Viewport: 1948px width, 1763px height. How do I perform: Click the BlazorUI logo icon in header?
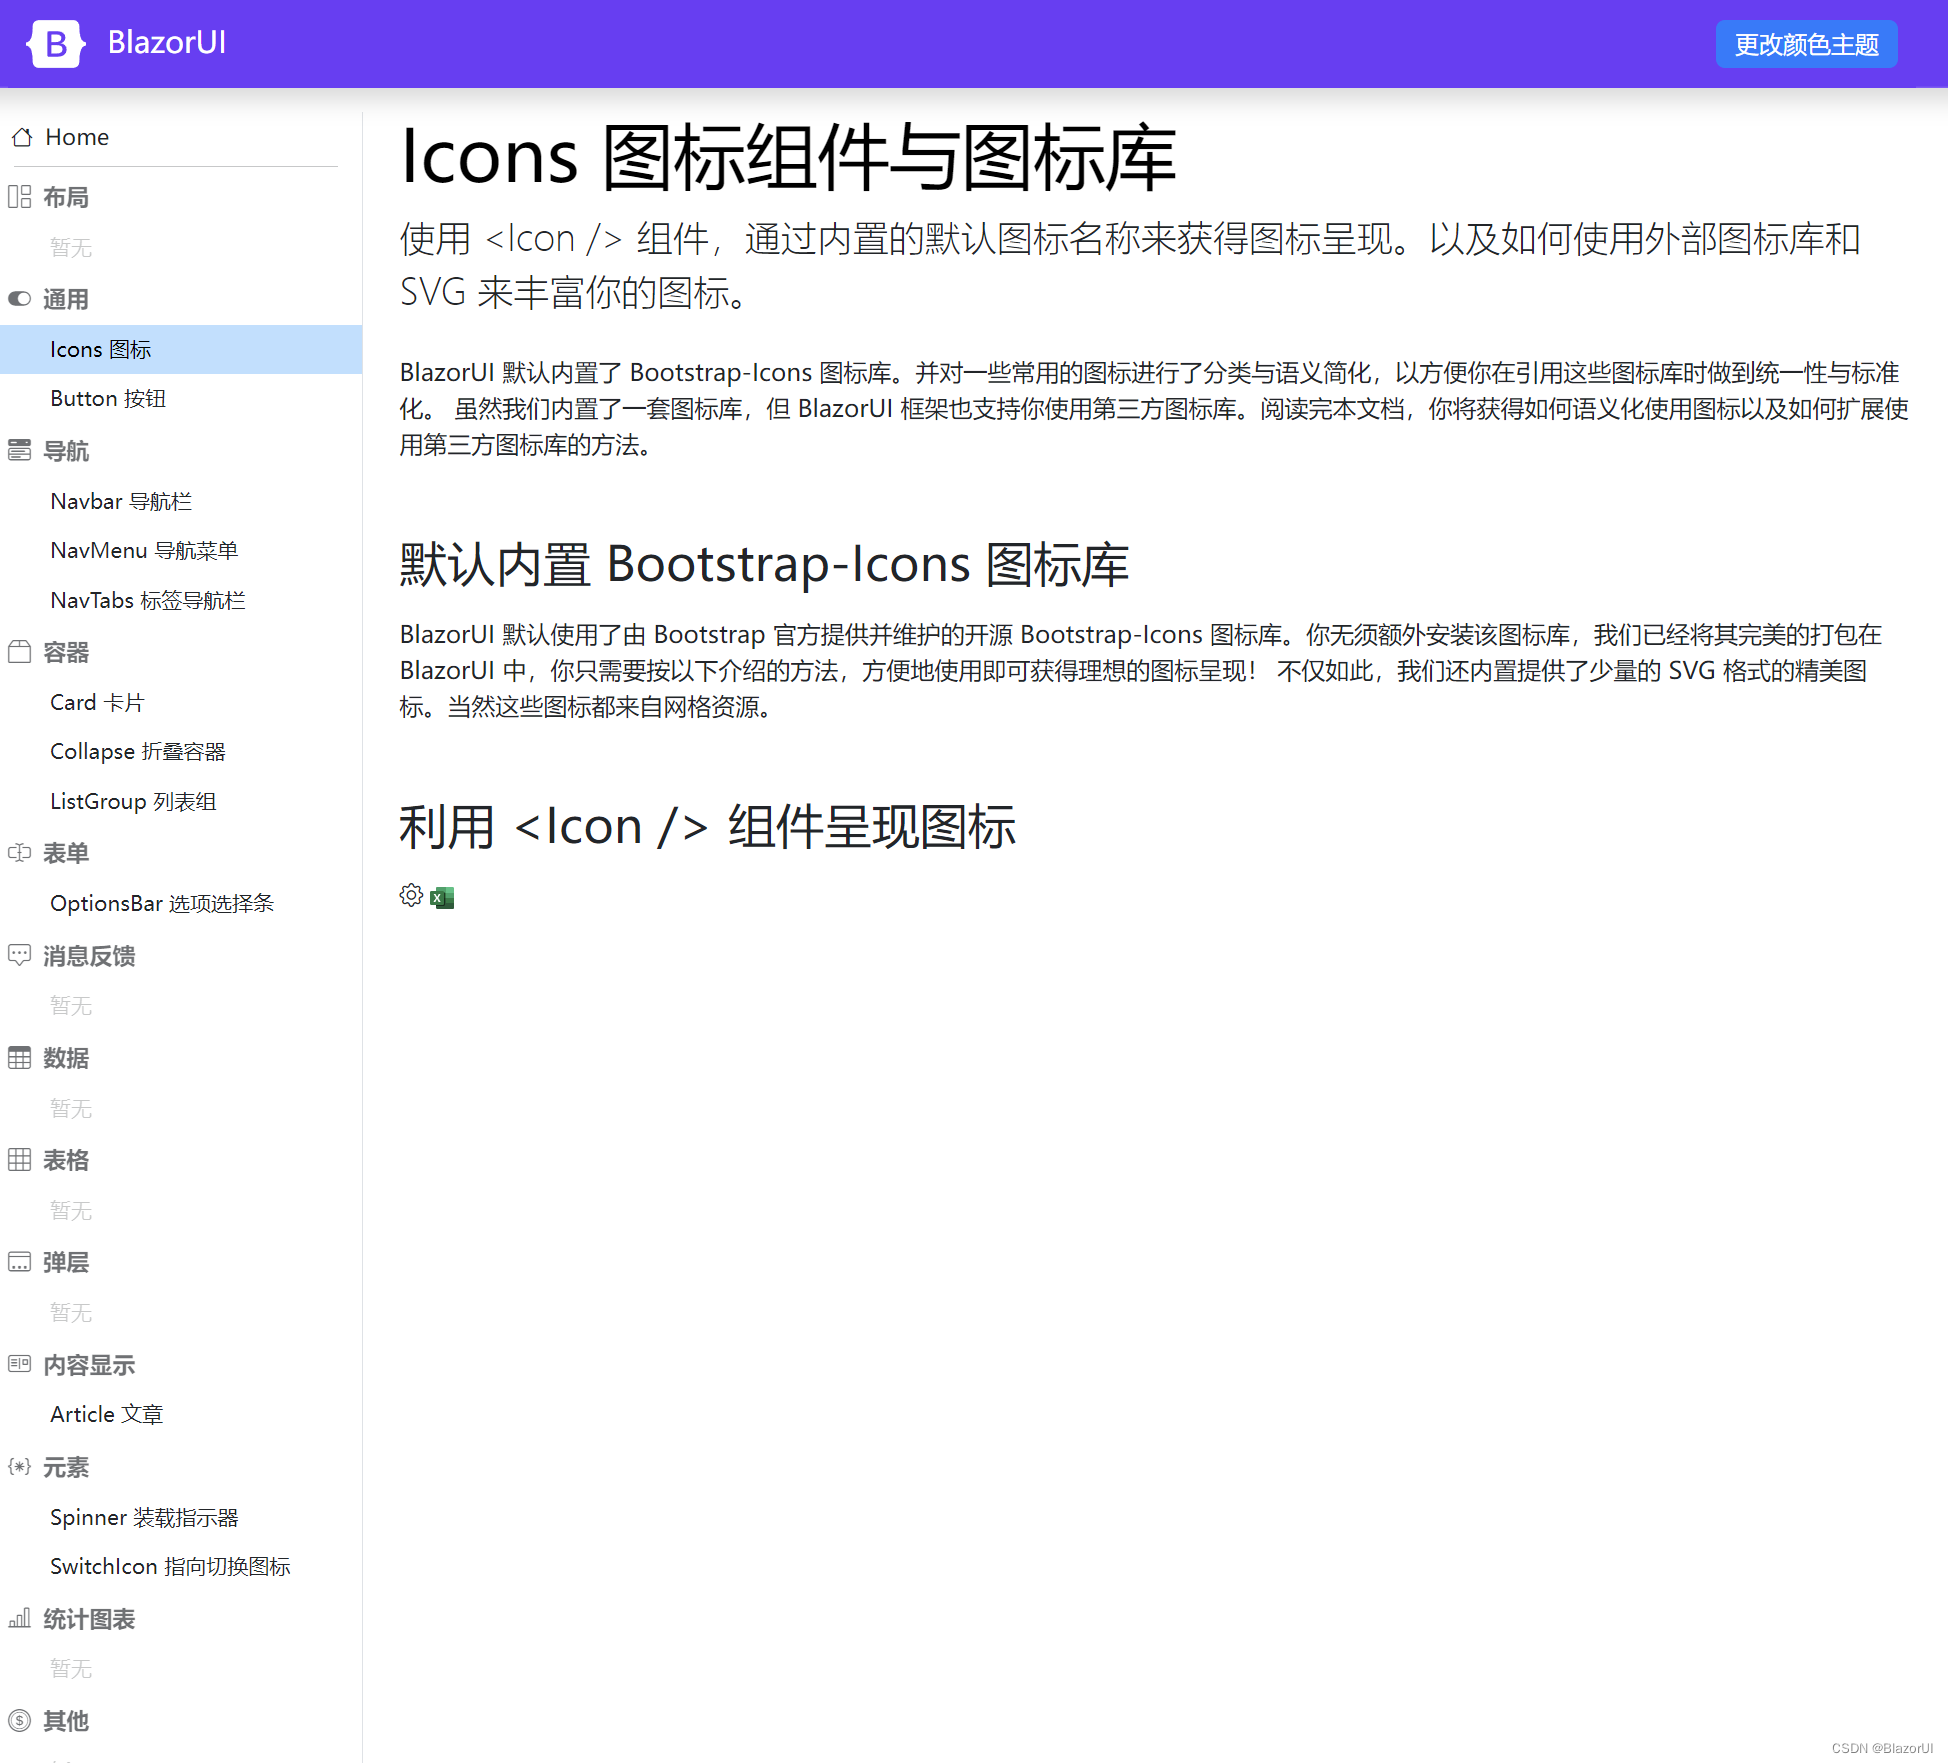click(x=55, y=43)
